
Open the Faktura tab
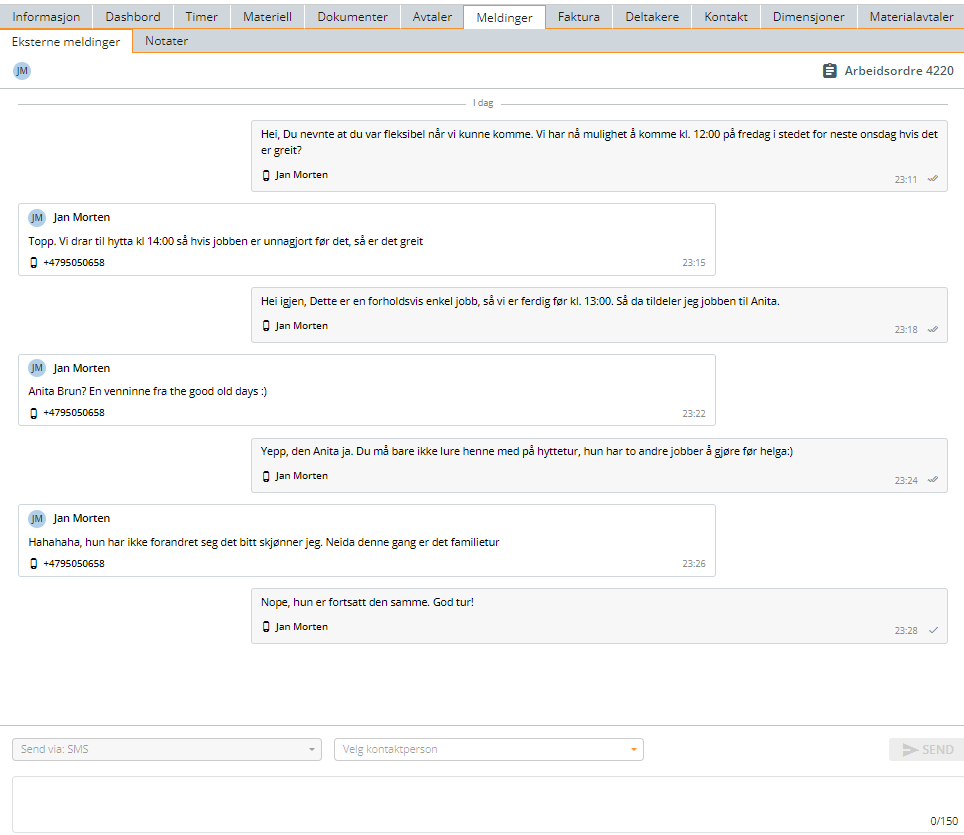[579, 17]
